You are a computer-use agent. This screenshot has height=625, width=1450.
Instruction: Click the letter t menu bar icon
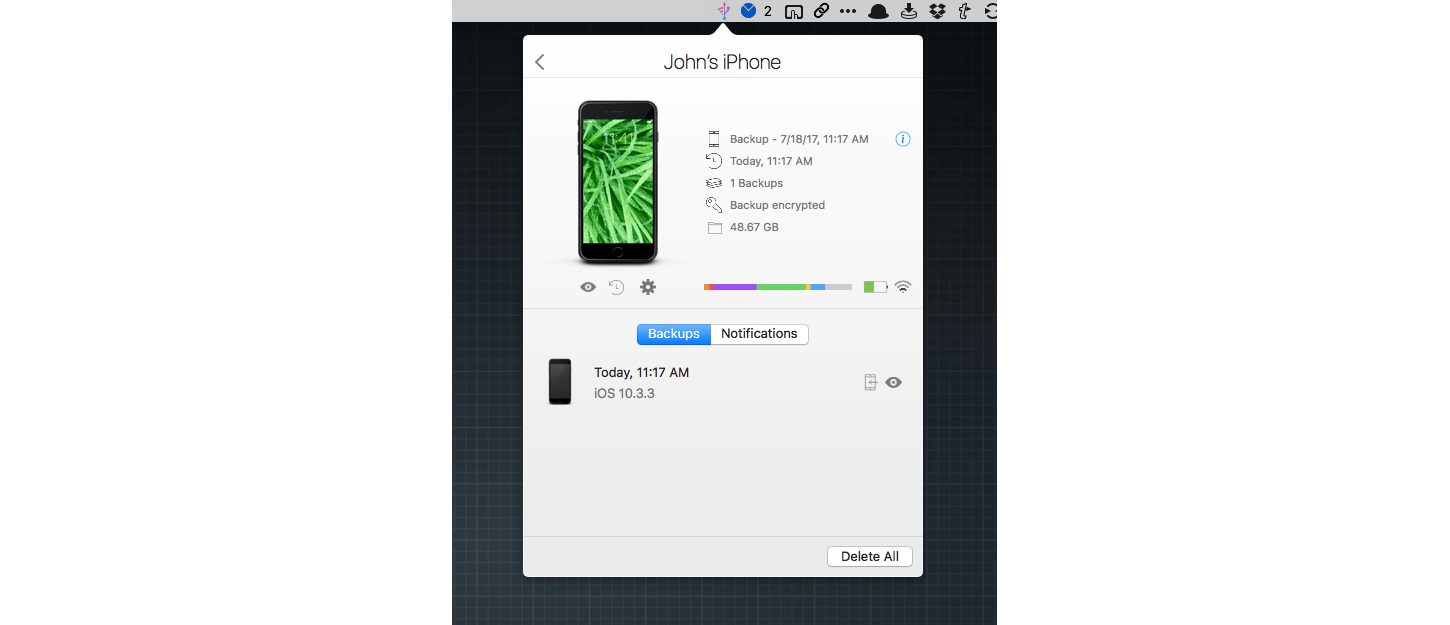(x=964, y=11)
